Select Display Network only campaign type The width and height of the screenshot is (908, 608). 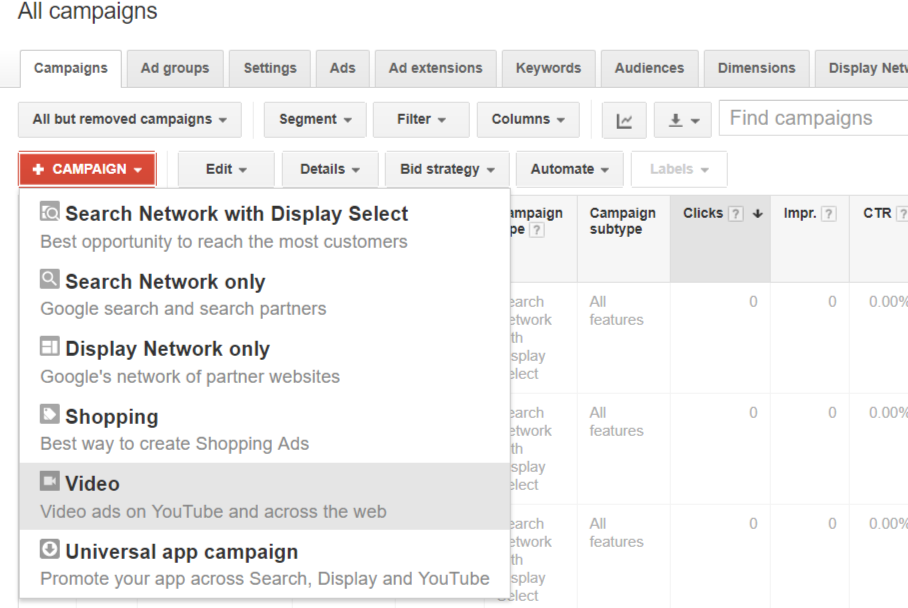tap(265, 361)
